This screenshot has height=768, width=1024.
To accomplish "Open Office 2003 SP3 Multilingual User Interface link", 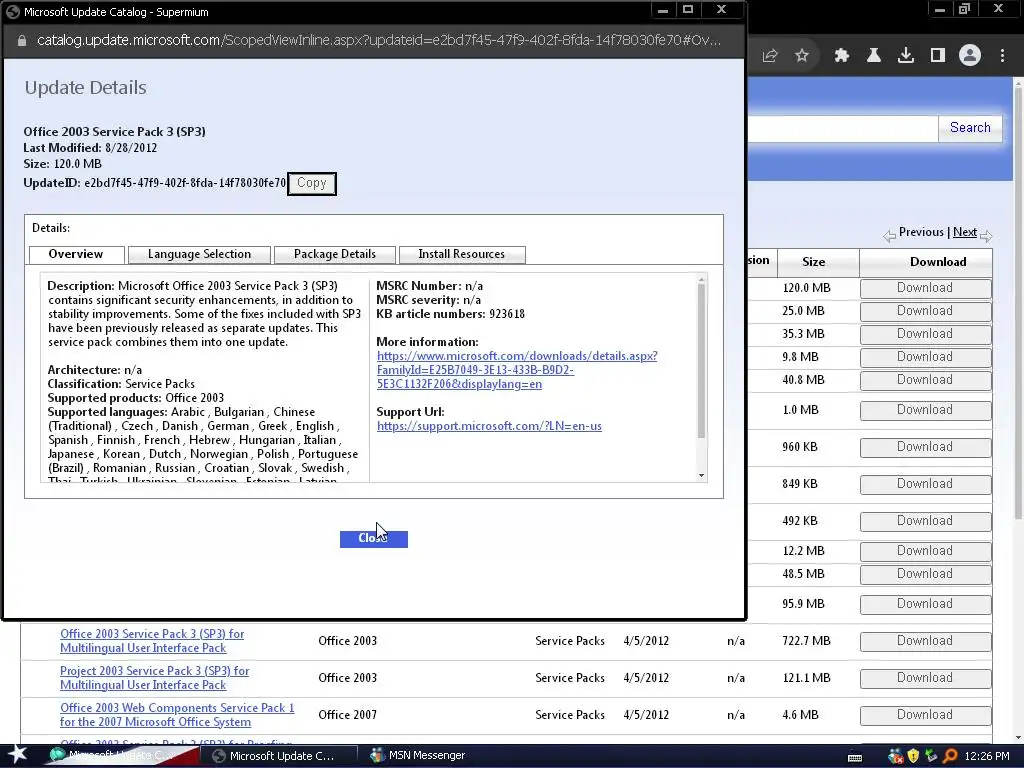I will (152, 641).
